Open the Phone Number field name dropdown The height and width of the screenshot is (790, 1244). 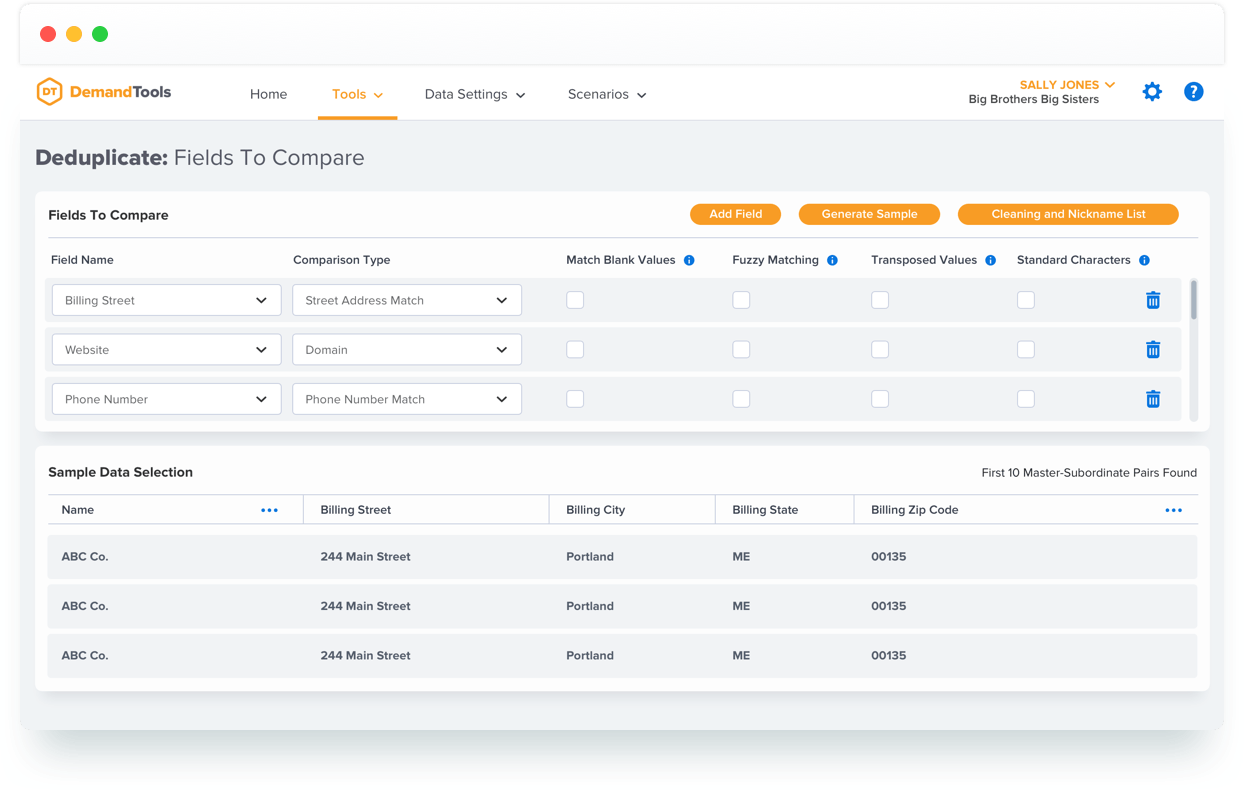click(166, 399)
